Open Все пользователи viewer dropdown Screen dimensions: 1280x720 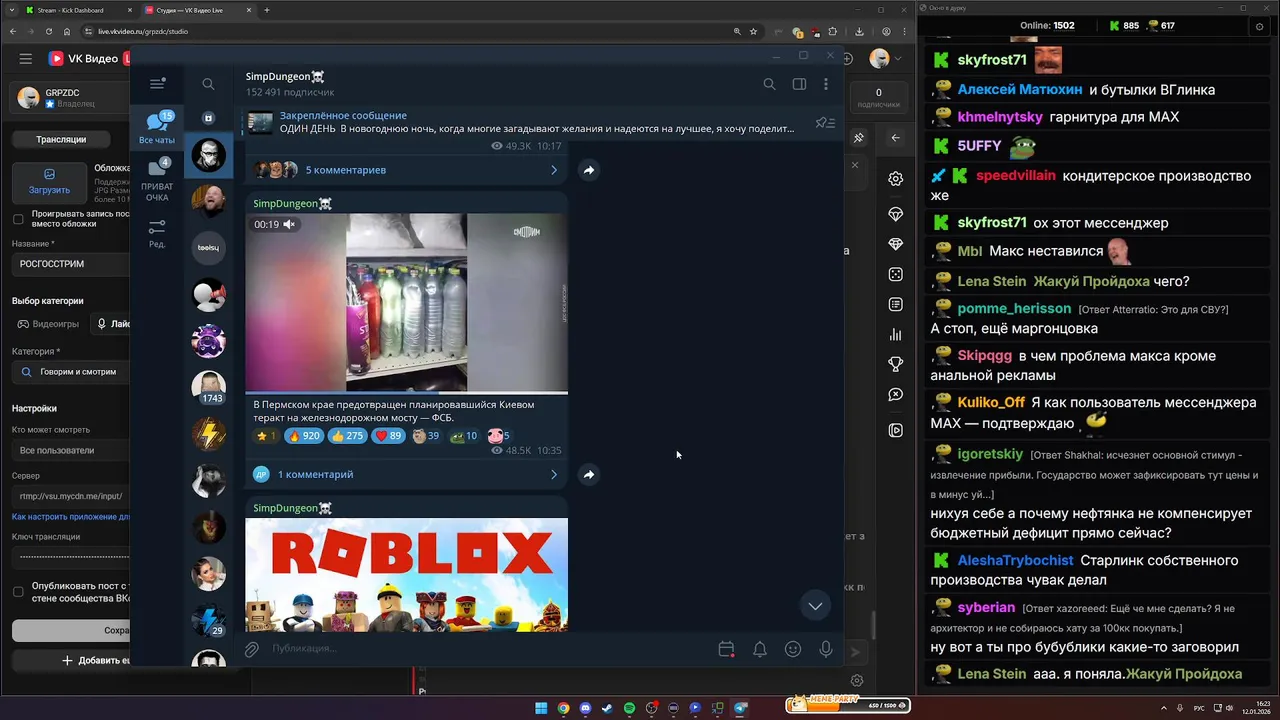pyautogui.click(x=71, y=450)
